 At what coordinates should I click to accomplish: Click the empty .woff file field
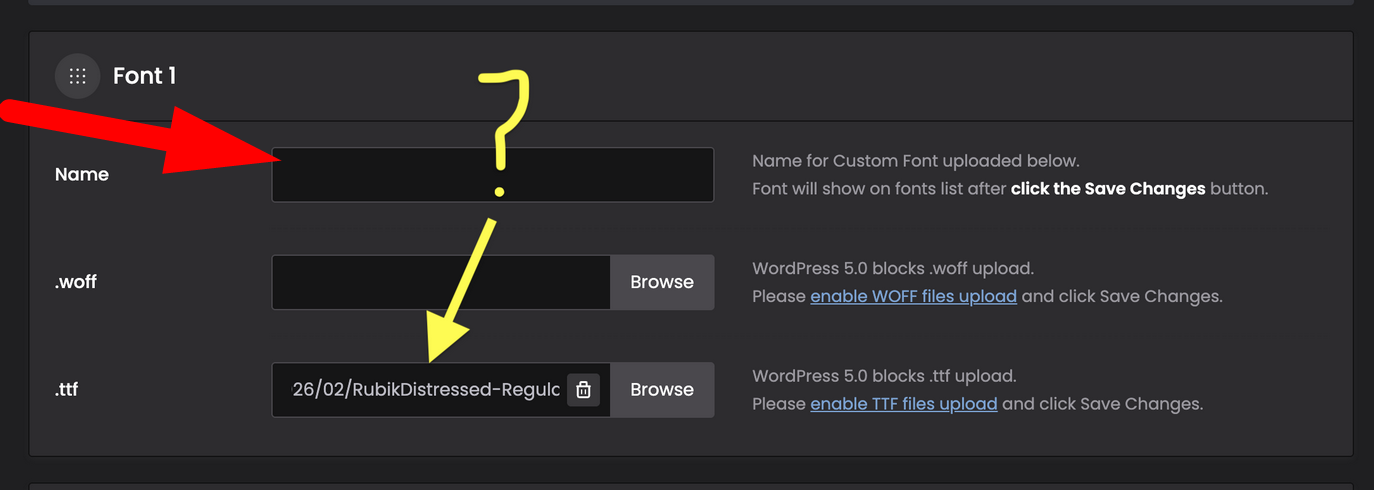click(440, 282)
